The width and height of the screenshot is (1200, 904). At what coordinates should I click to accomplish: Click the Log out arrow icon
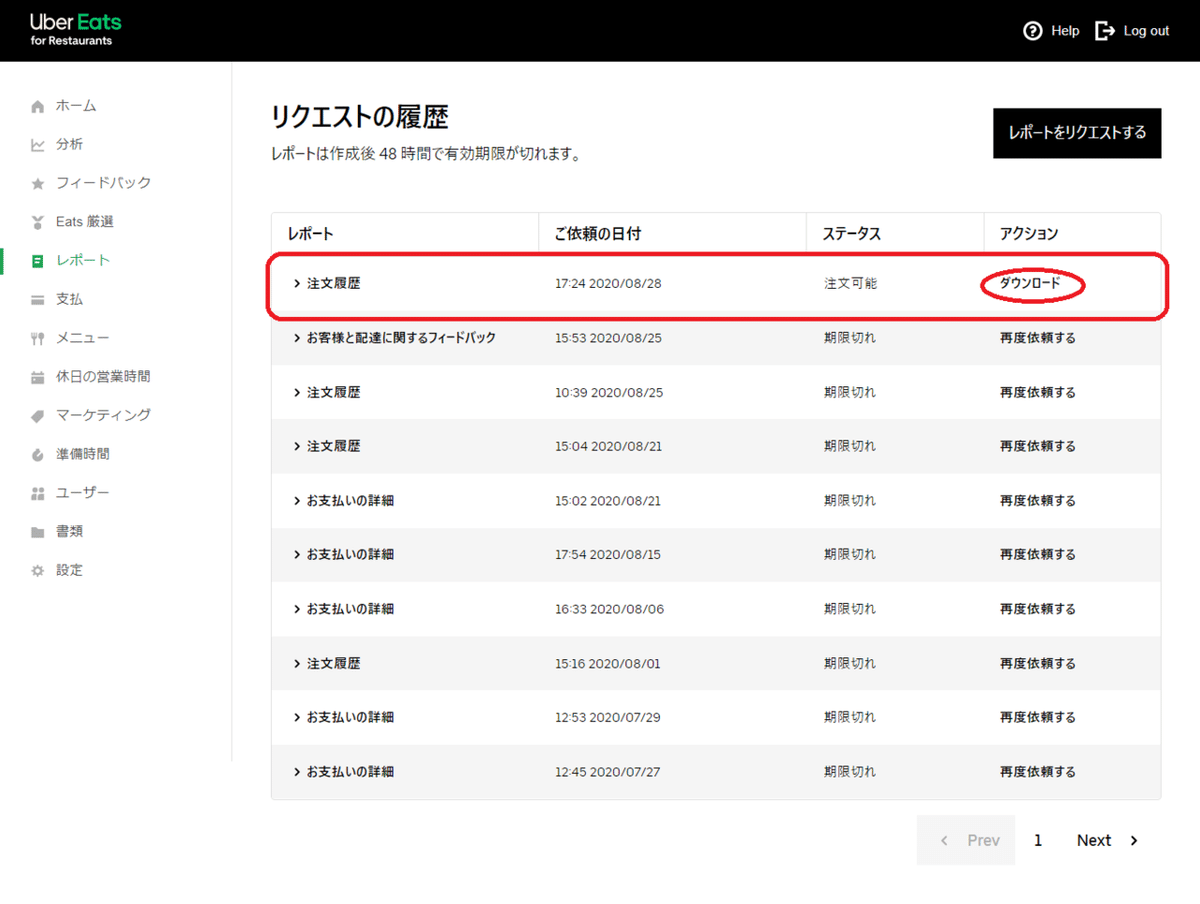pyautogui.click(x=1105, y=31)
